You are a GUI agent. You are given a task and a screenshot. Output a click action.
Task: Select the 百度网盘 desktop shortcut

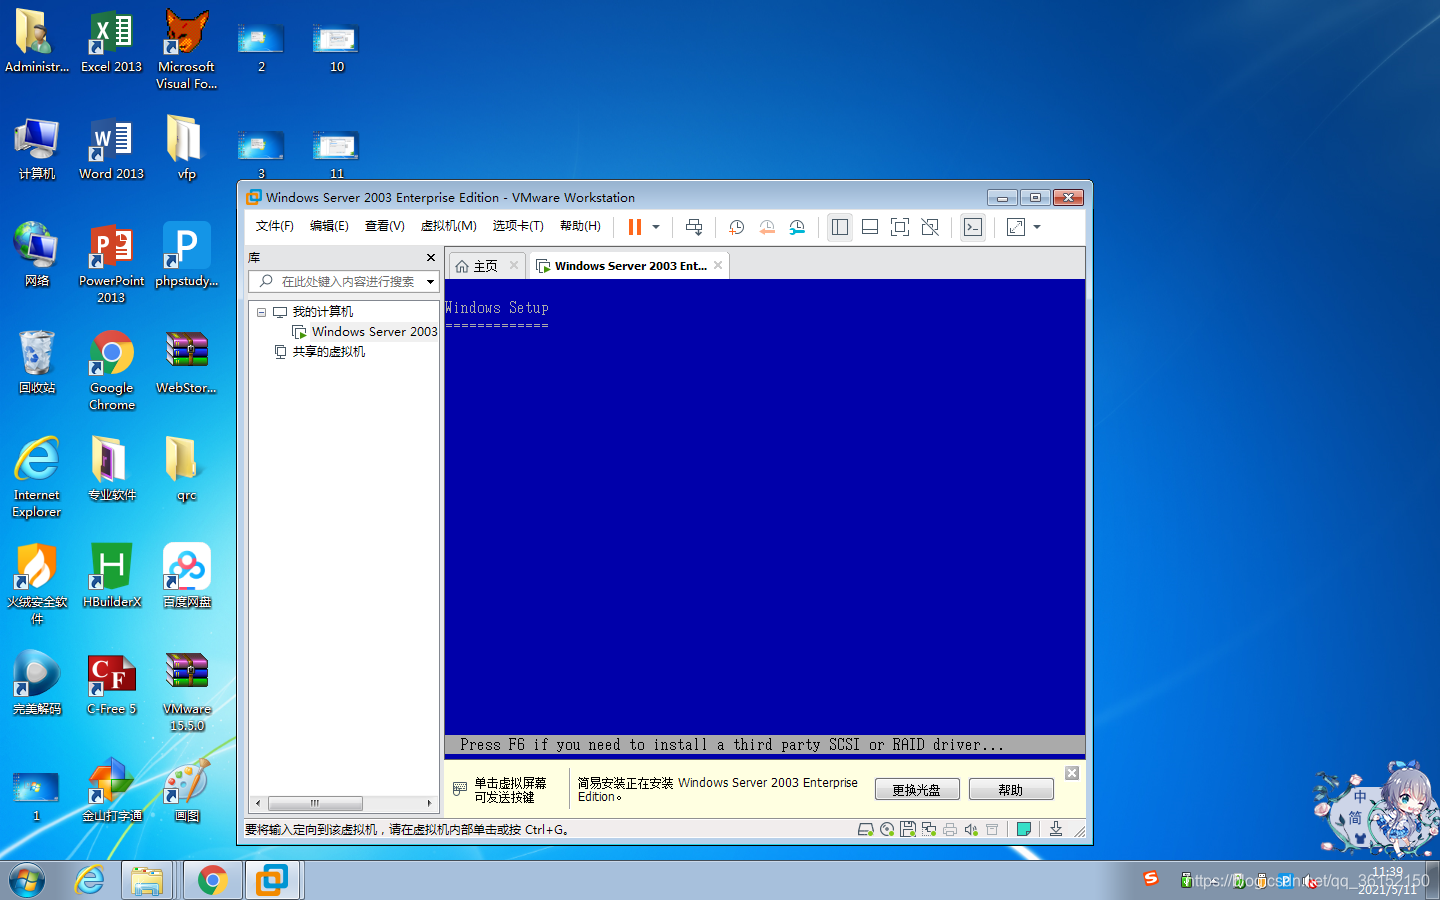(187, 575)
